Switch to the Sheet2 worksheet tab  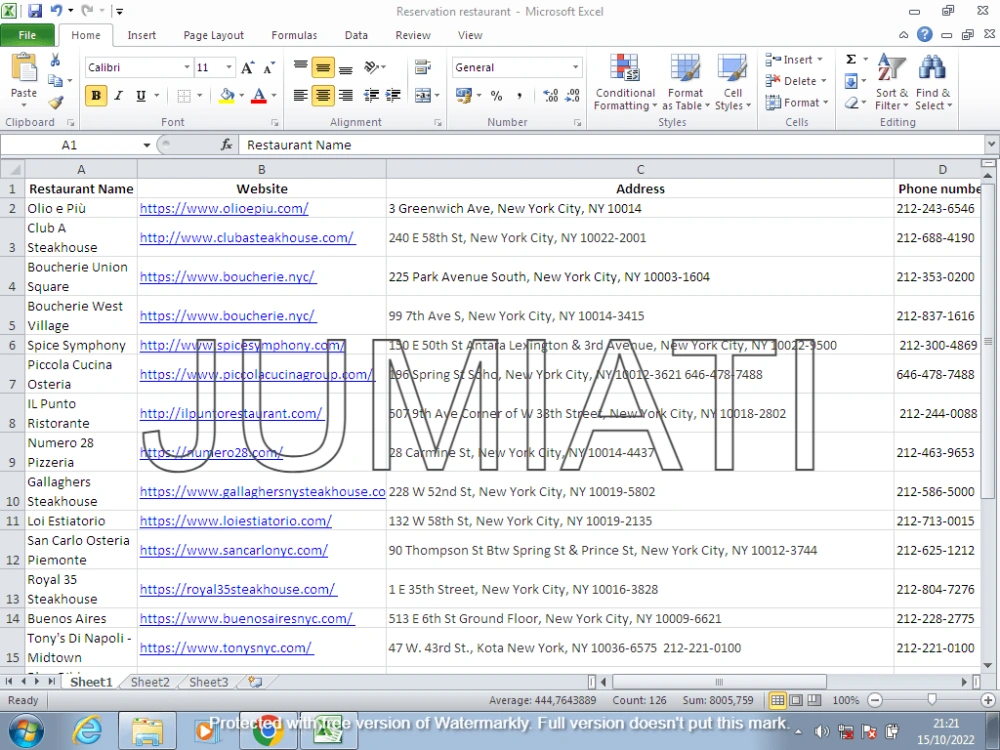tap(150, 682)
